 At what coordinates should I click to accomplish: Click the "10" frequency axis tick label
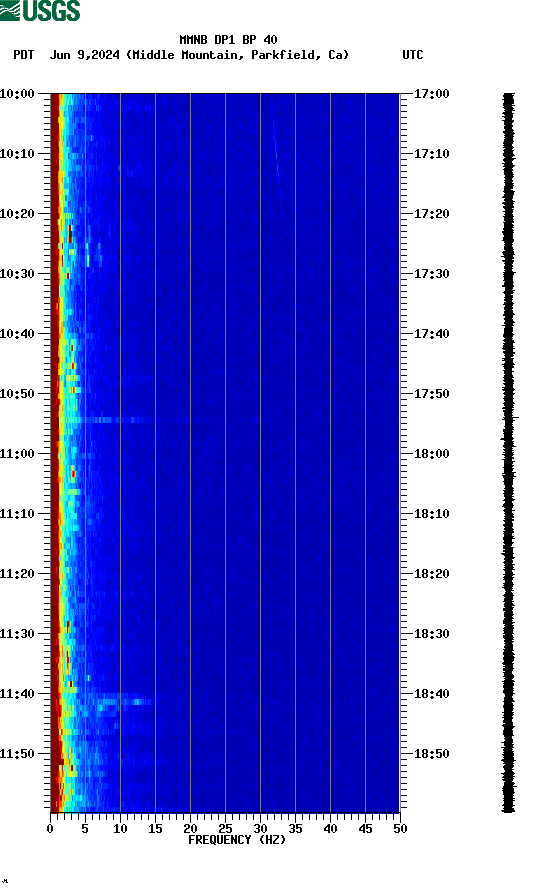[x=120, y=829]
